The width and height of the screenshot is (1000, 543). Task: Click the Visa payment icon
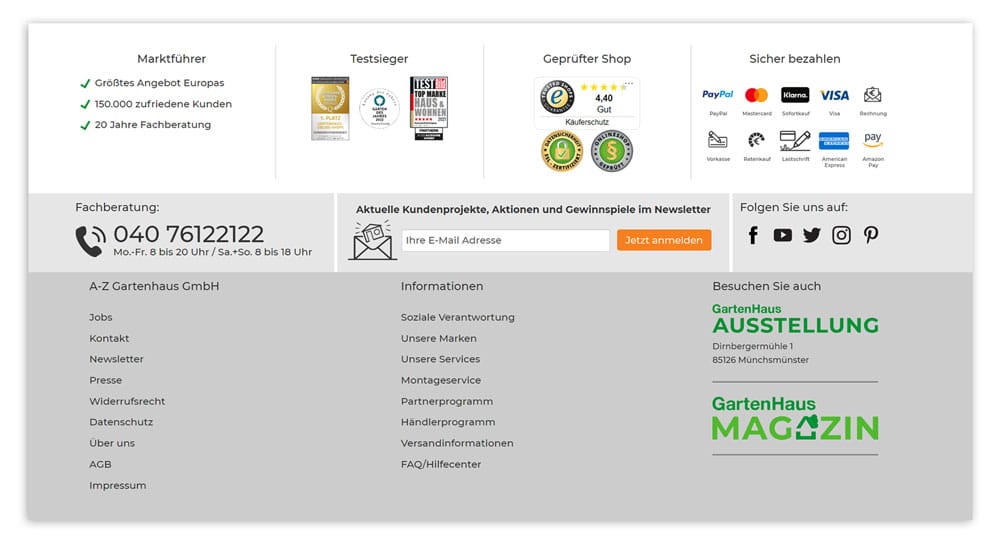(834, 95)
